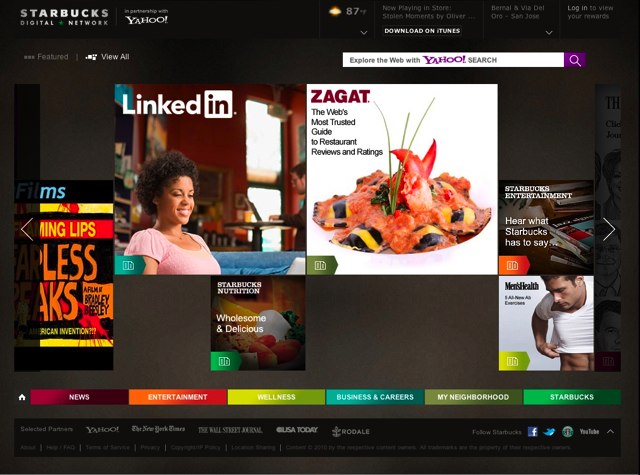Open the YouTube icon in footer

point(589,431)
